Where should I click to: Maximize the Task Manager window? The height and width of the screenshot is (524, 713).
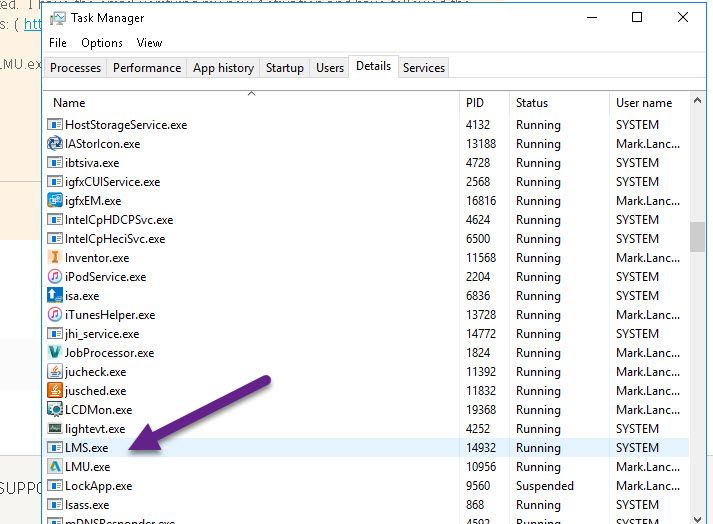click(637, 17)
